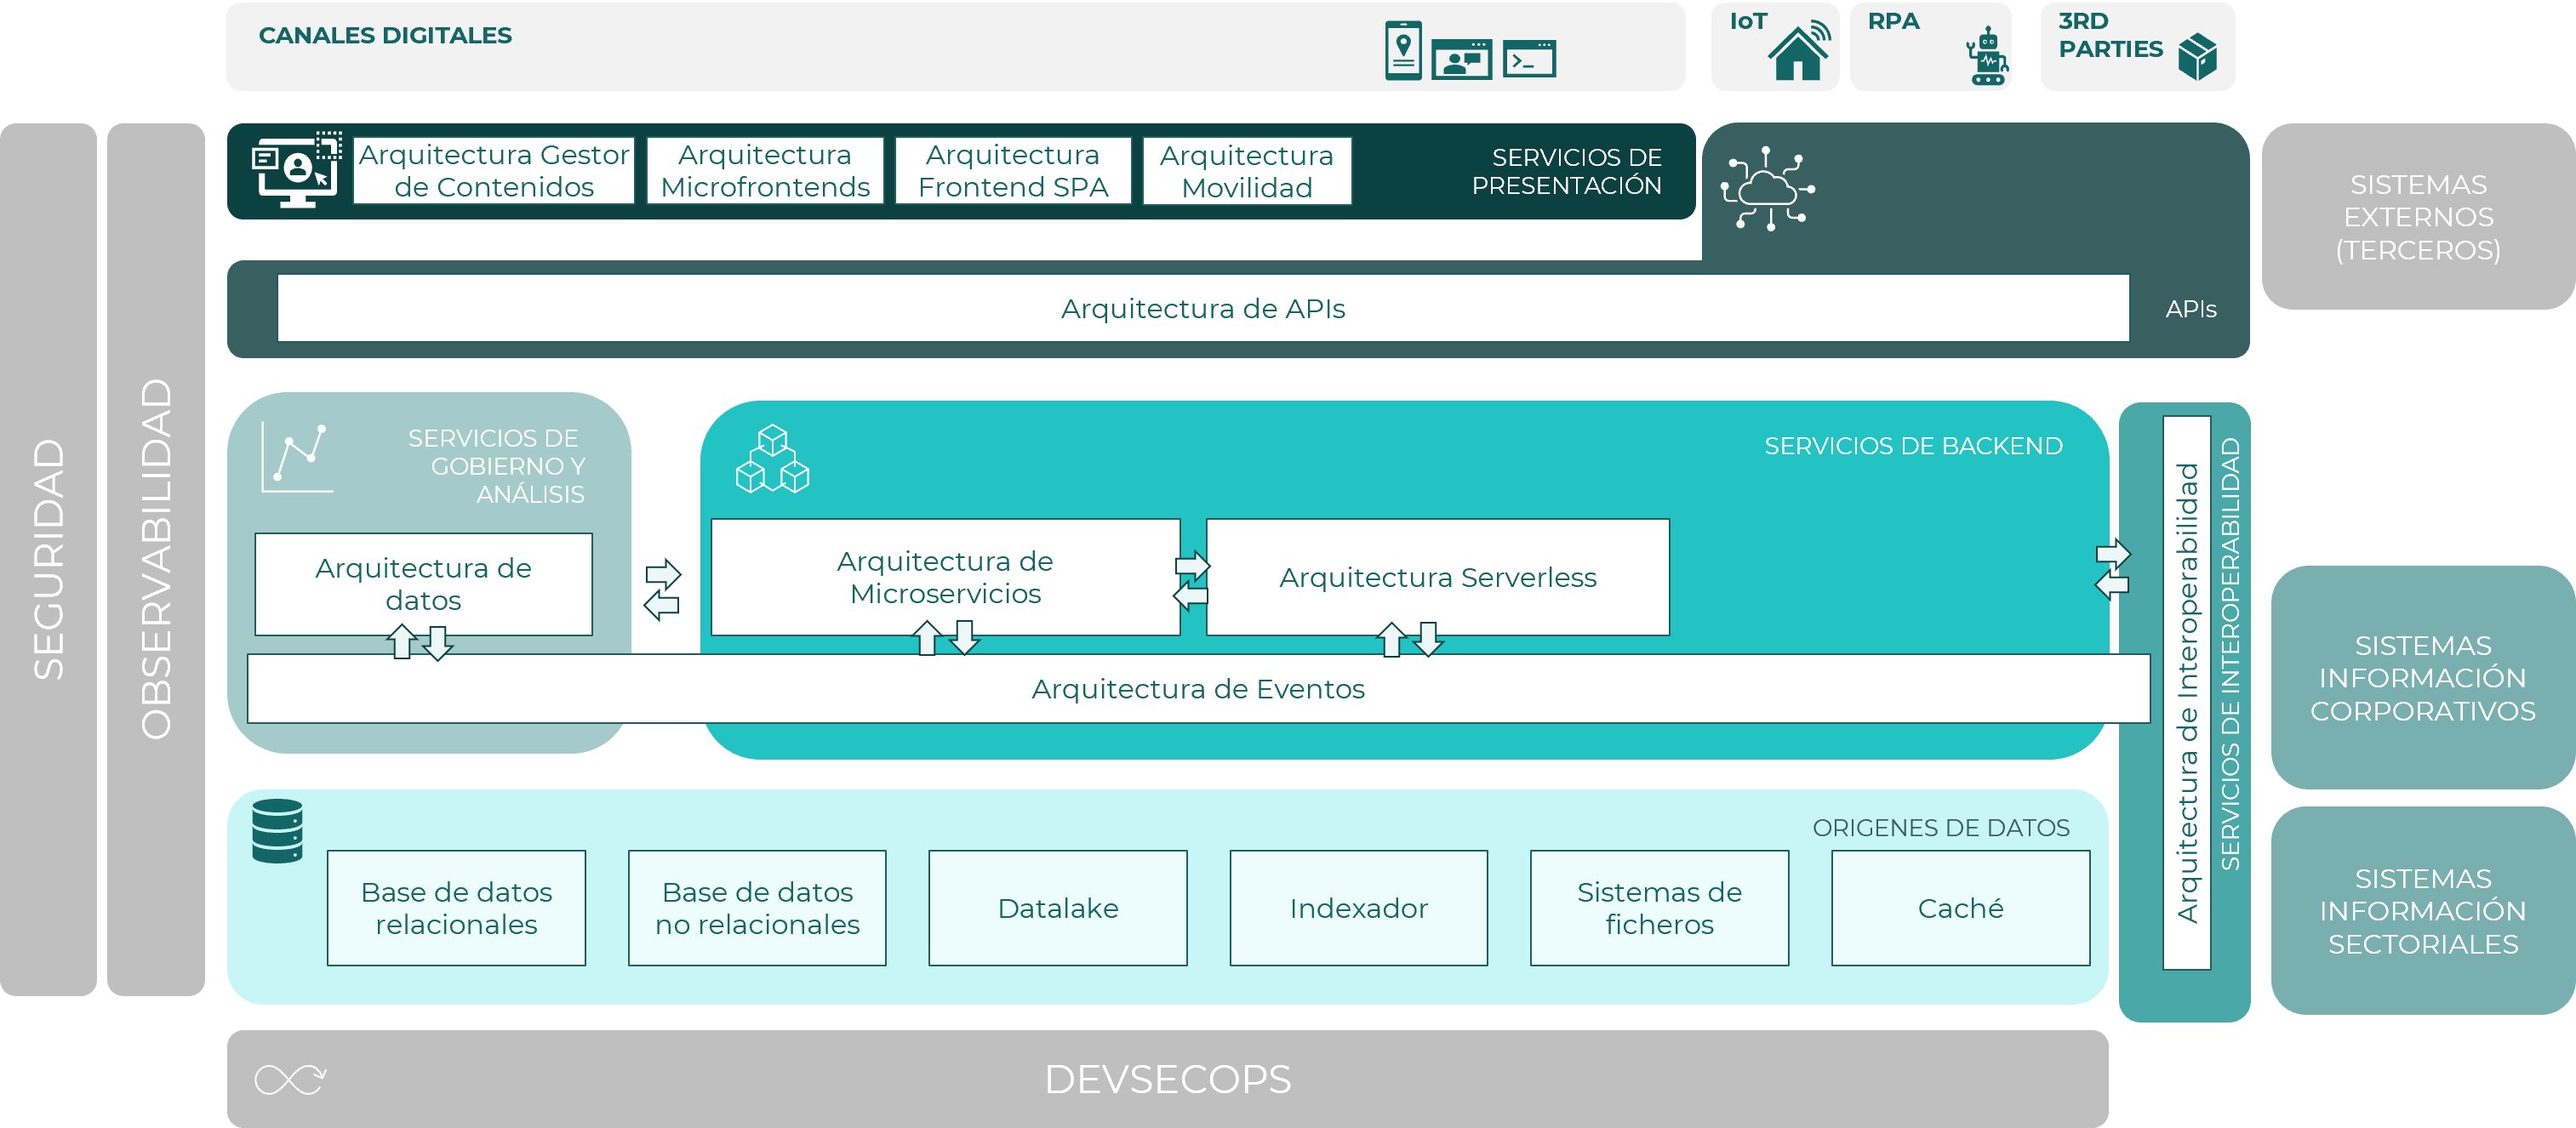Click SERVICIOS DE GOBIERNO Y ANÁLISIS label
The height and width of the screenshot is (1128, 2576).
point(496,466)
